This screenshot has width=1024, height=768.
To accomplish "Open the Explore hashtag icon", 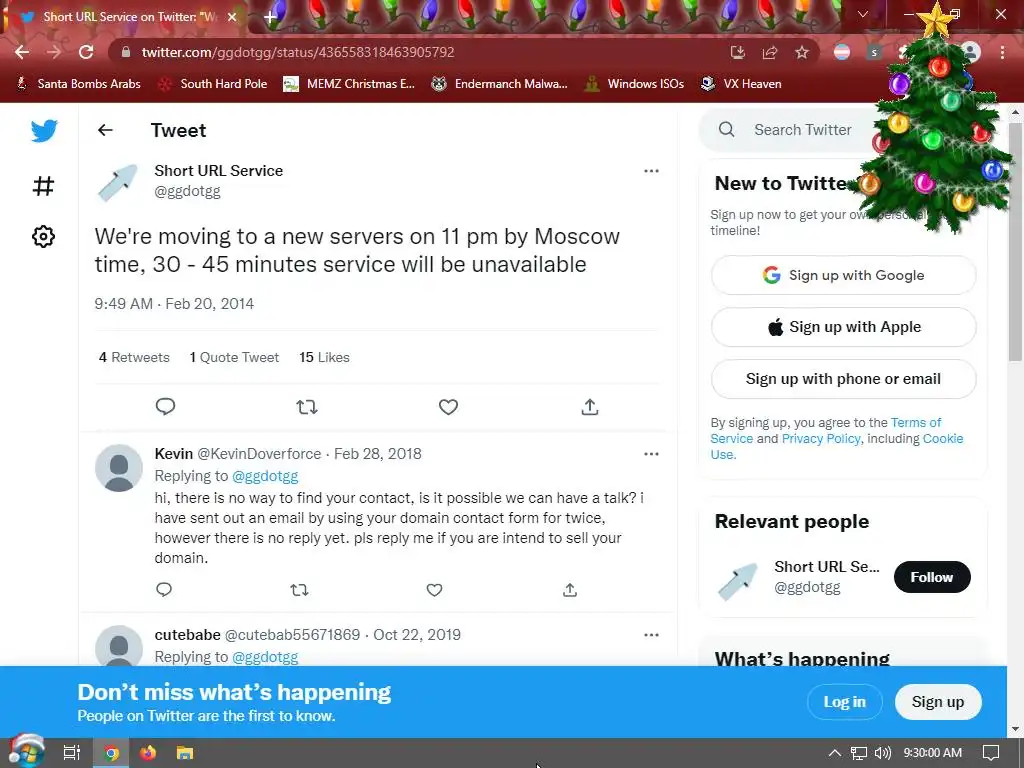I will click(44, 186).
